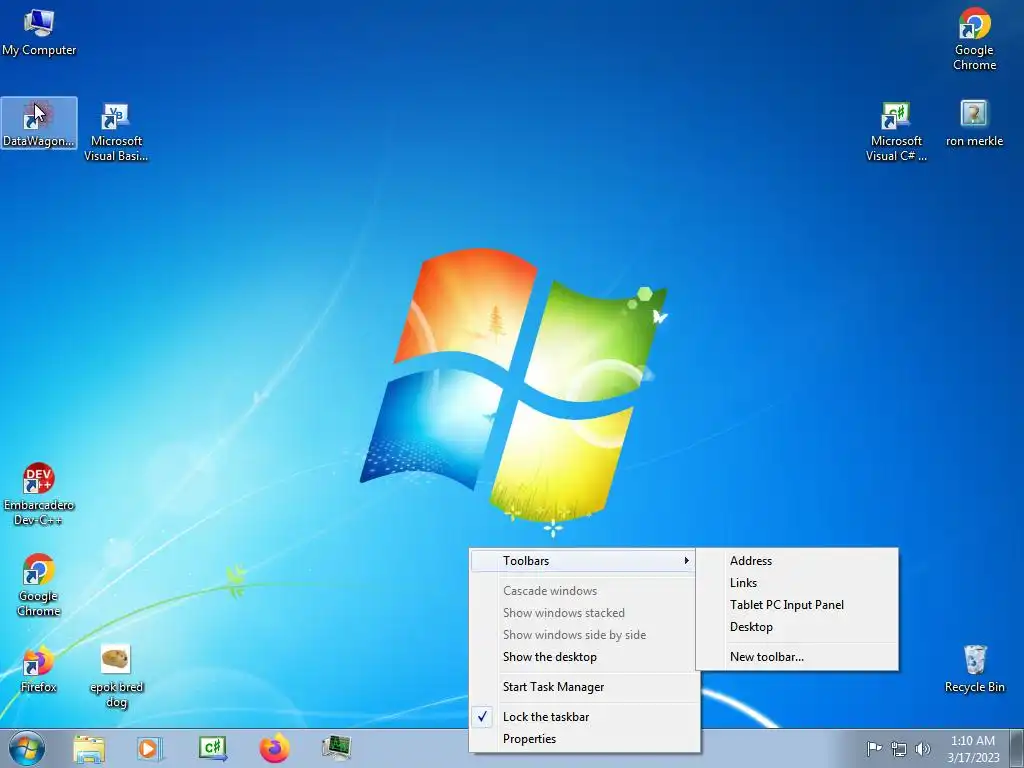Select the Firefox desktop shortcut
The height and width of the screenshot is (768, 1024).
(x=39, y=669)
